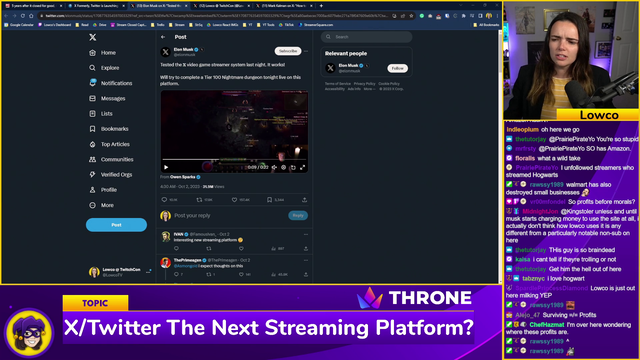Image resolution: width=640 pixels, height=360 pixels.
Task: Bookmark this page with star icon
Action: (411, 16)
